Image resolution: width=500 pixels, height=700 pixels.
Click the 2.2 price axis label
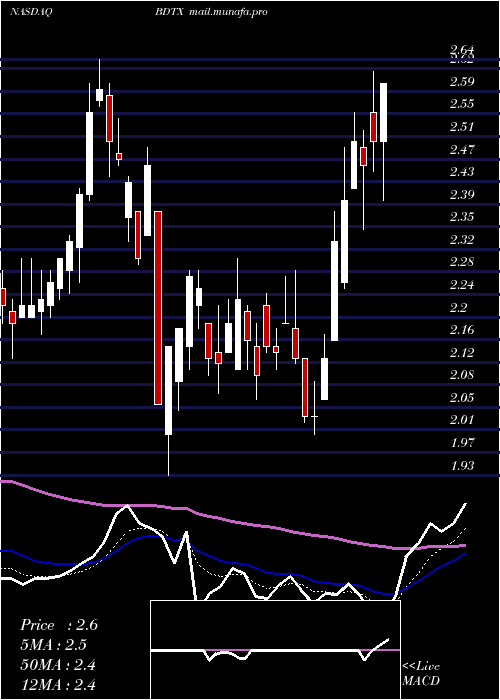tap(459, 308)
